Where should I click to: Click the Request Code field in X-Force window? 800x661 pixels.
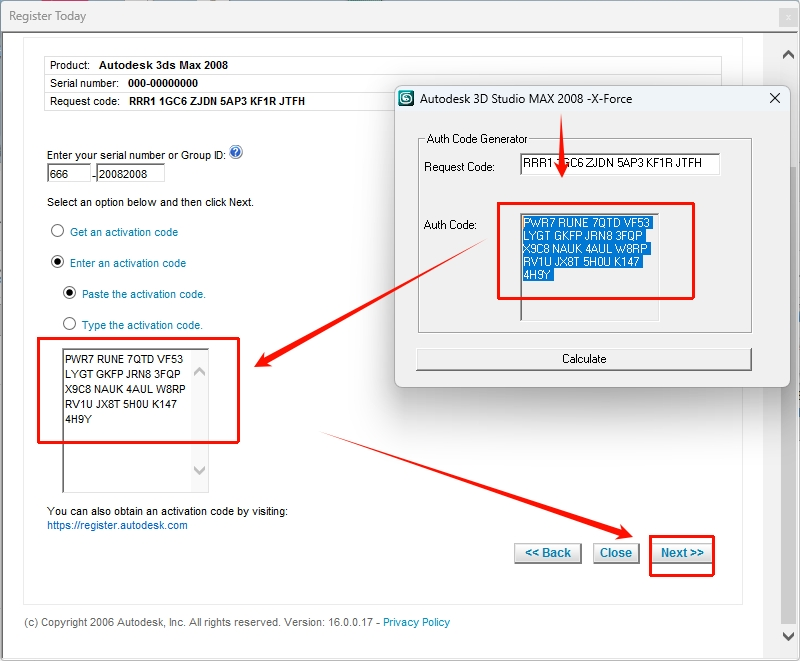(619, 165)
